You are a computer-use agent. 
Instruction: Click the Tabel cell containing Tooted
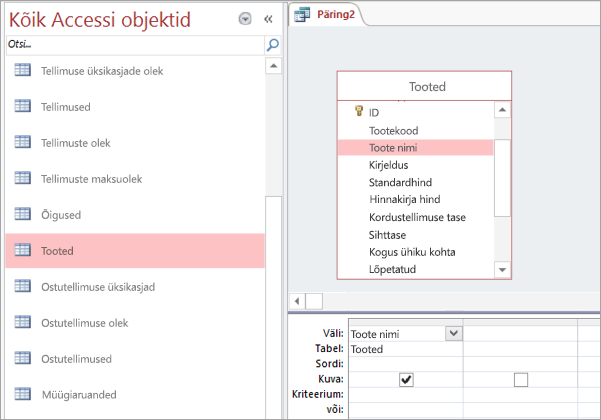[x=406, y=349]
